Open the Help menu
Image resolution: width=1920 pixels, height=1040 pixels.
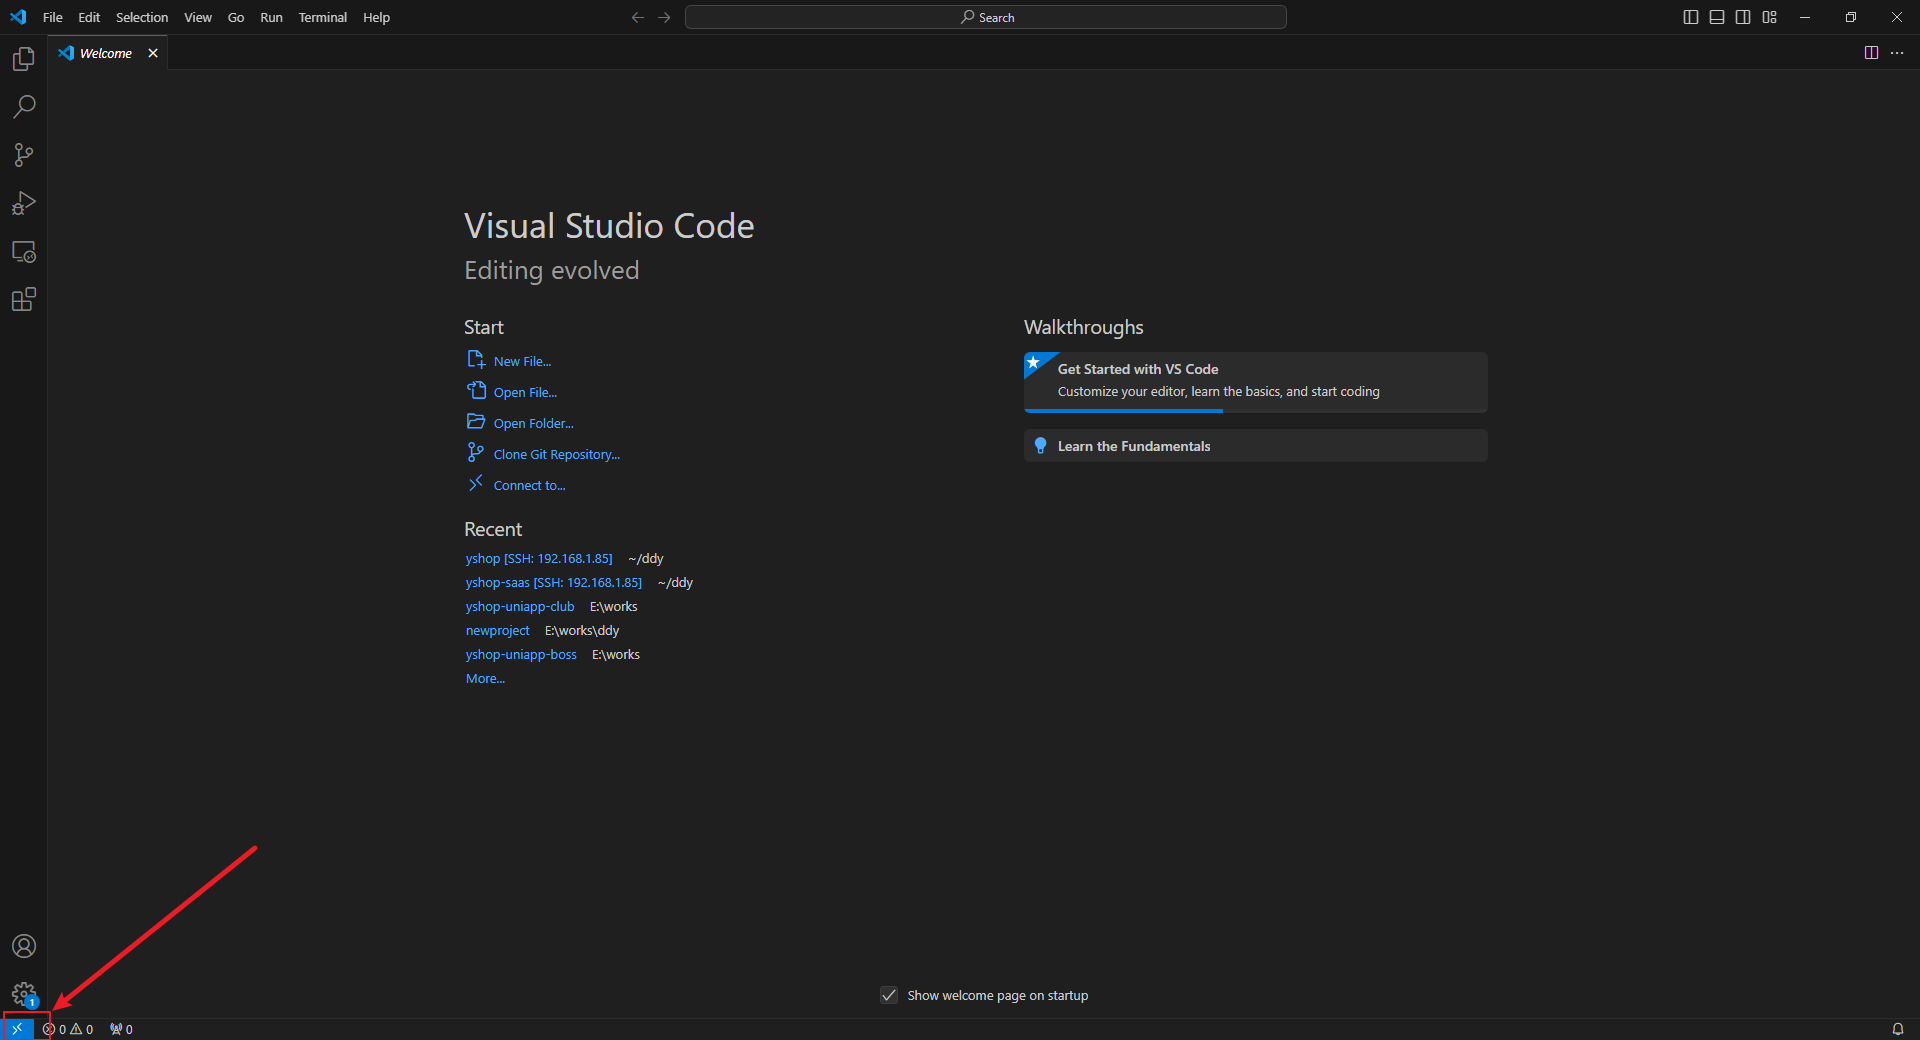click(377, 17)
